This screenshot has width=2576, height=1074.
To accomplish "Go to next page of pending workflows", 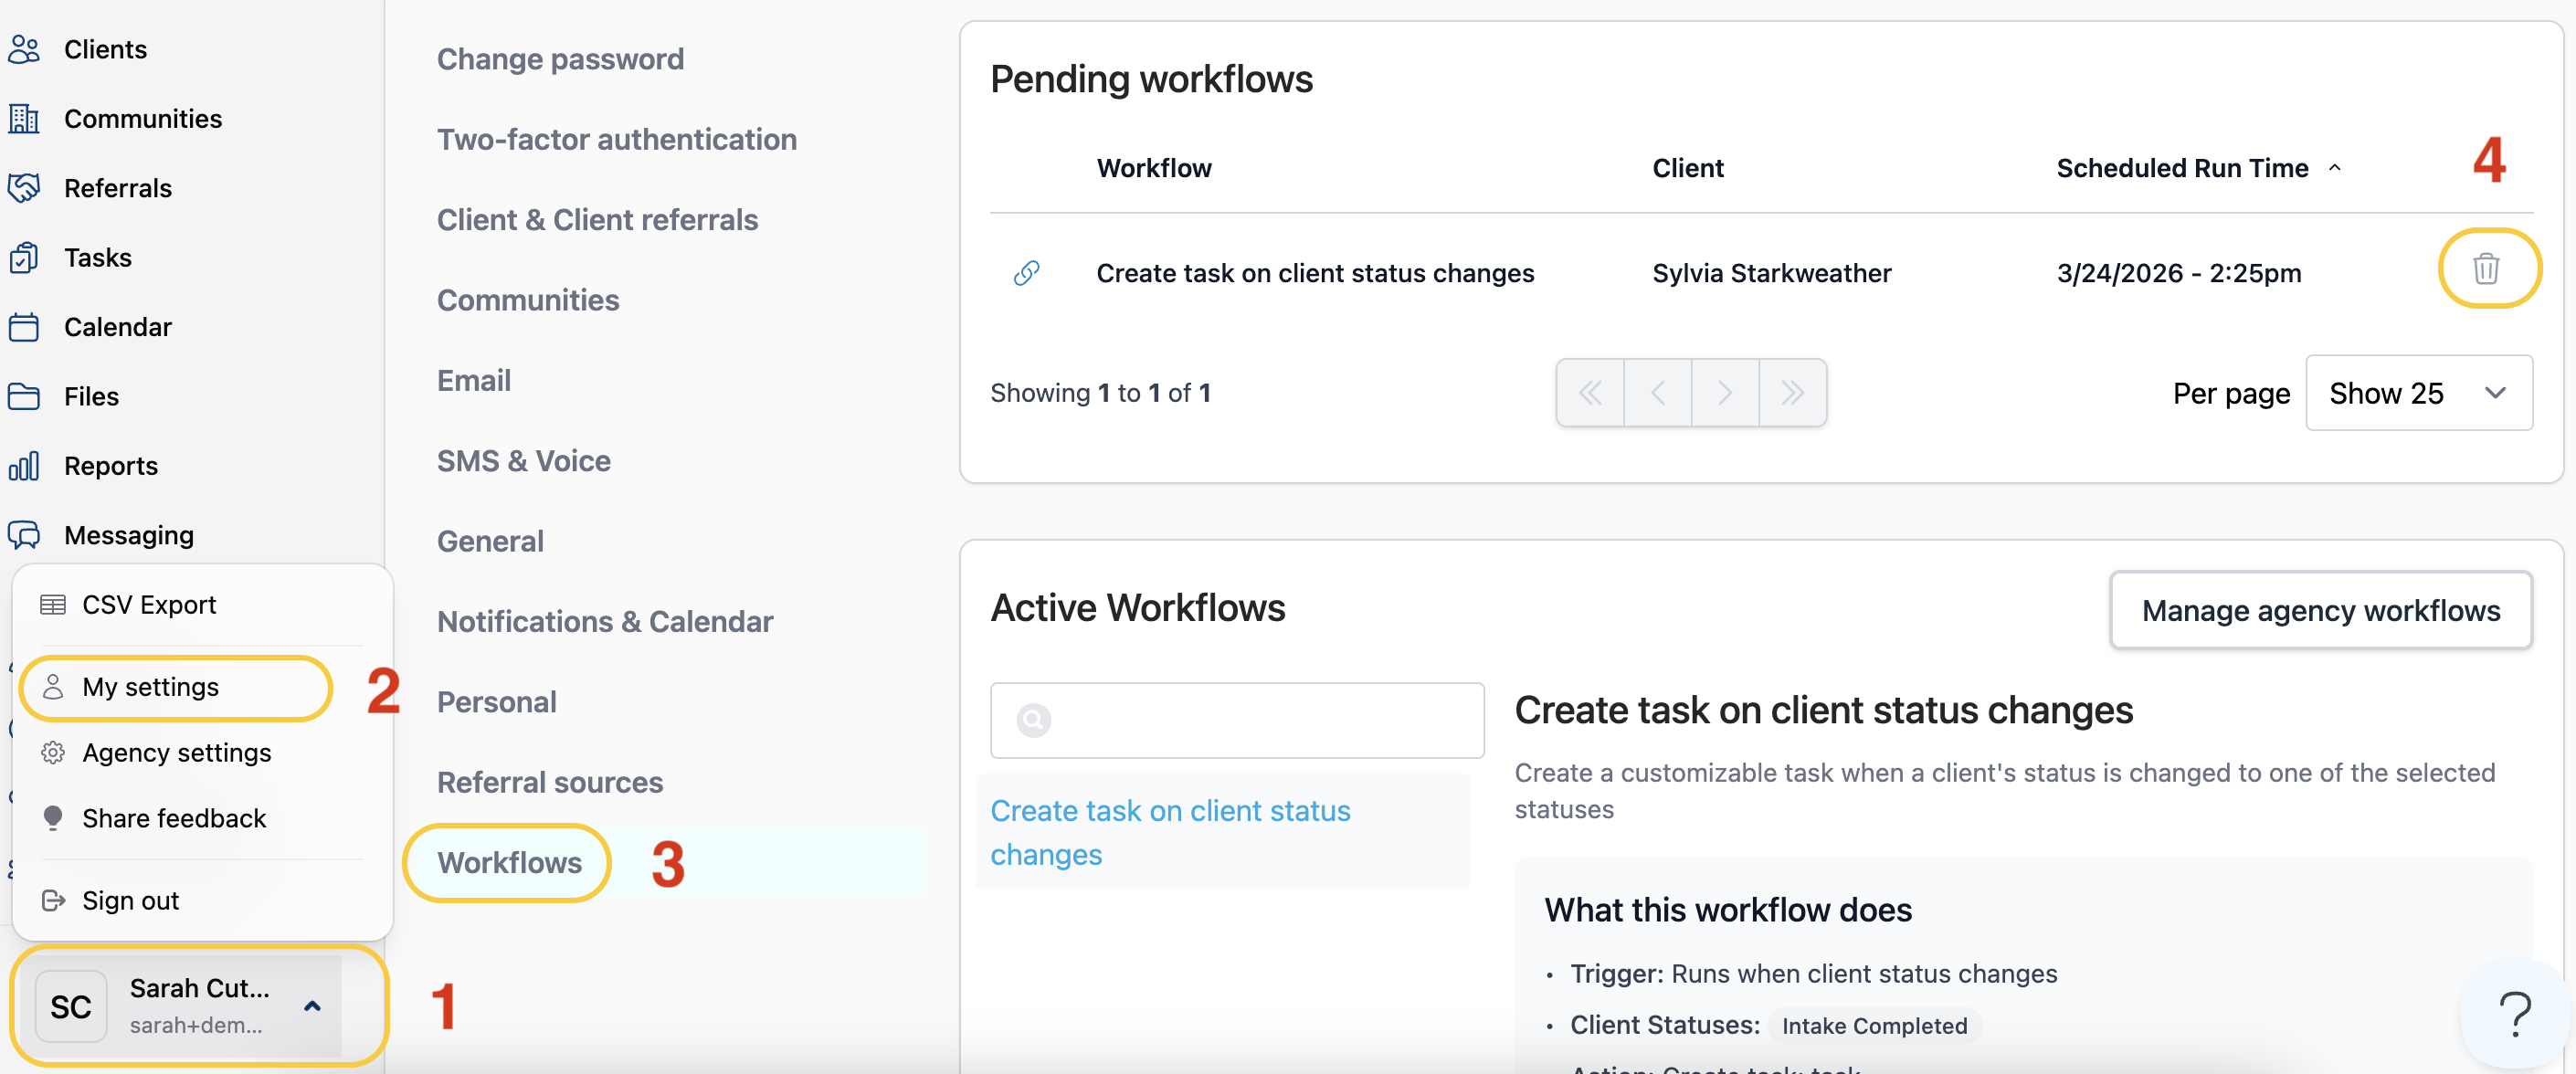I will pyautogui.click(x=1724, y=393).
